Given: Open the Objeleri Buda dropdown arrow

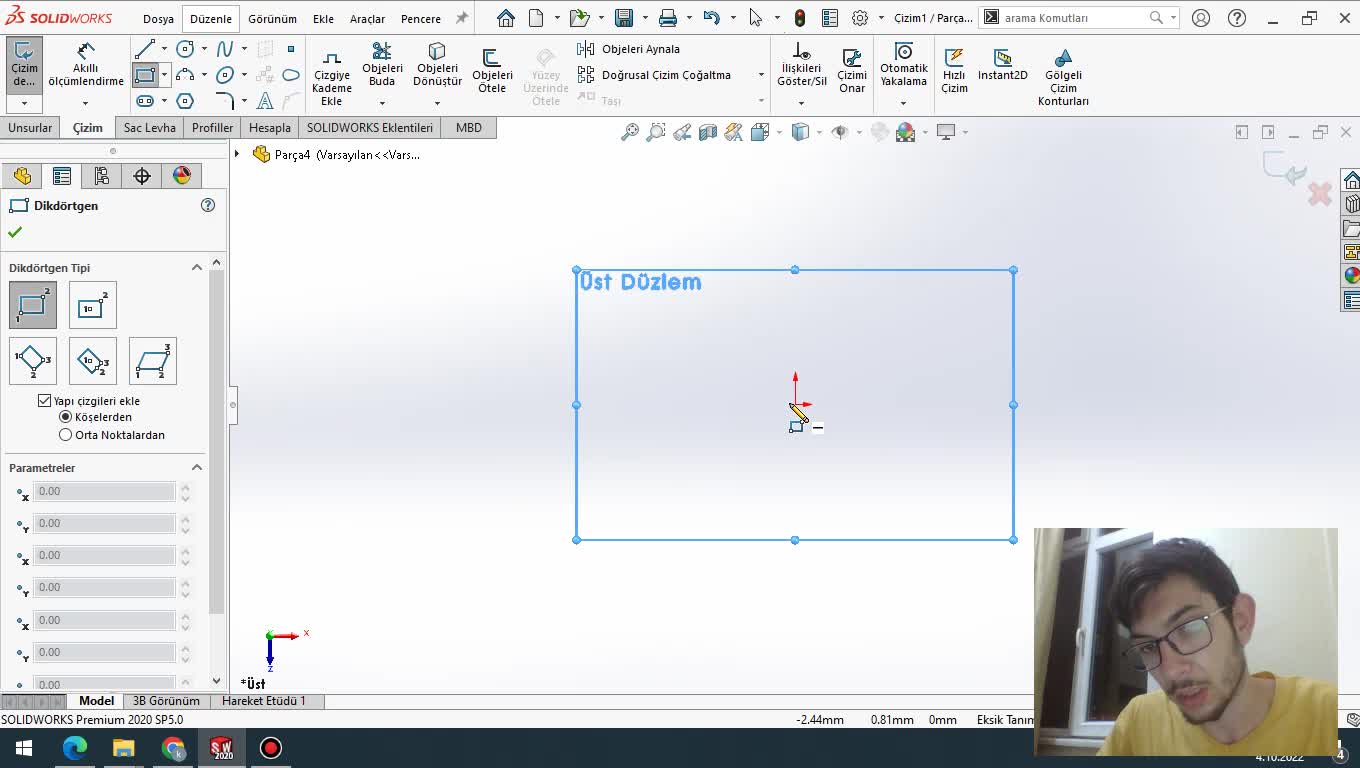Looking at the screenshot, I should click(x=382, y=103).
